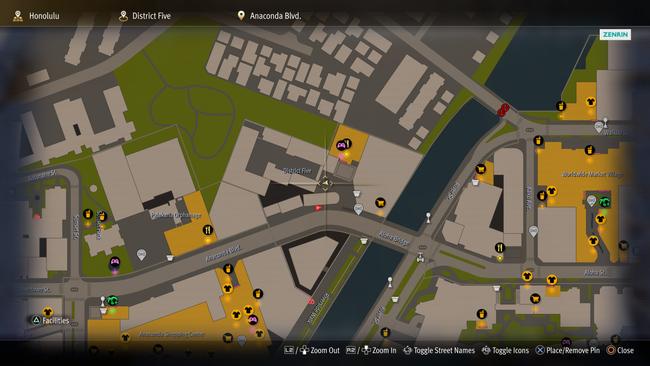Click the green taxi icon in Worldwide Market Village
650x366 pixels.
604,202
